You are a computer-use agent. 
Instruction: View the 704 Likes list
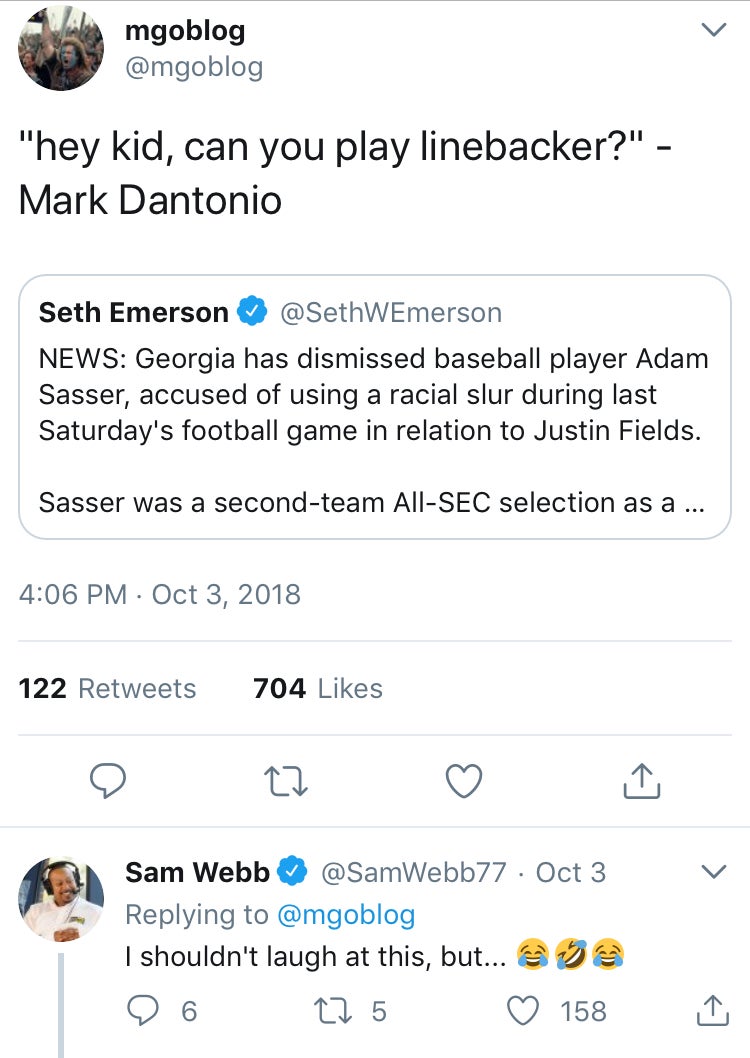pos(318,688)
